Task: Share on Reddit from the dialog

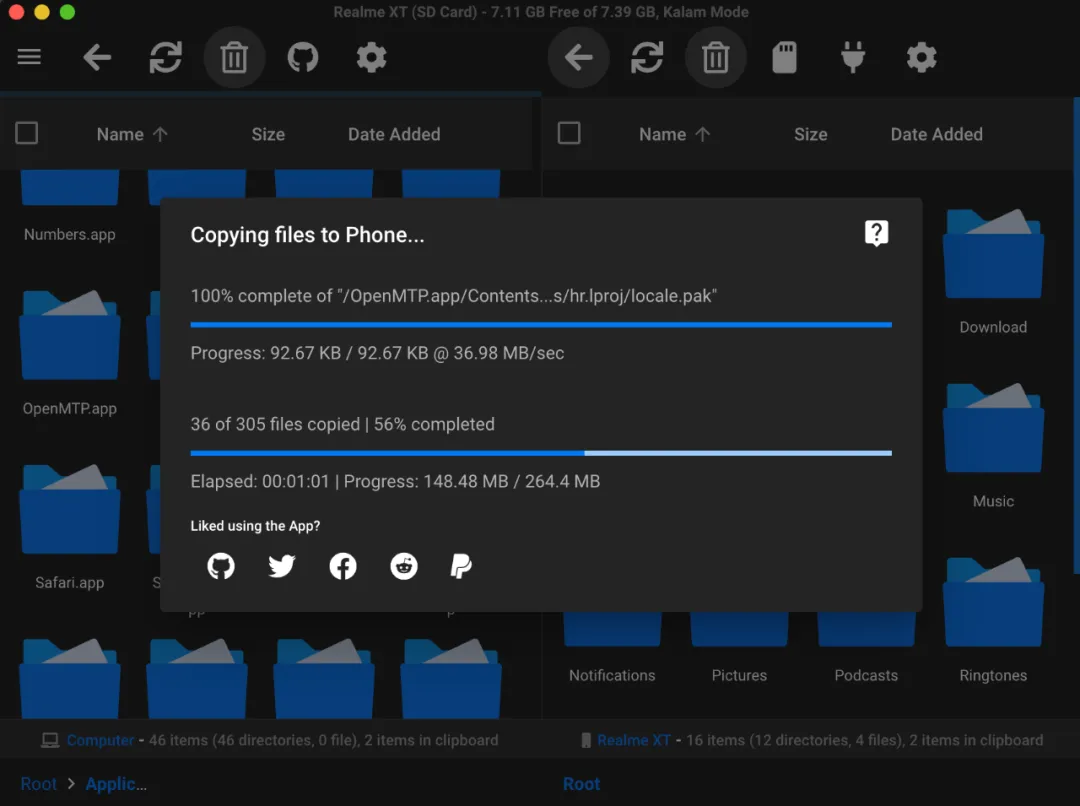Action: tap(404, 566)
